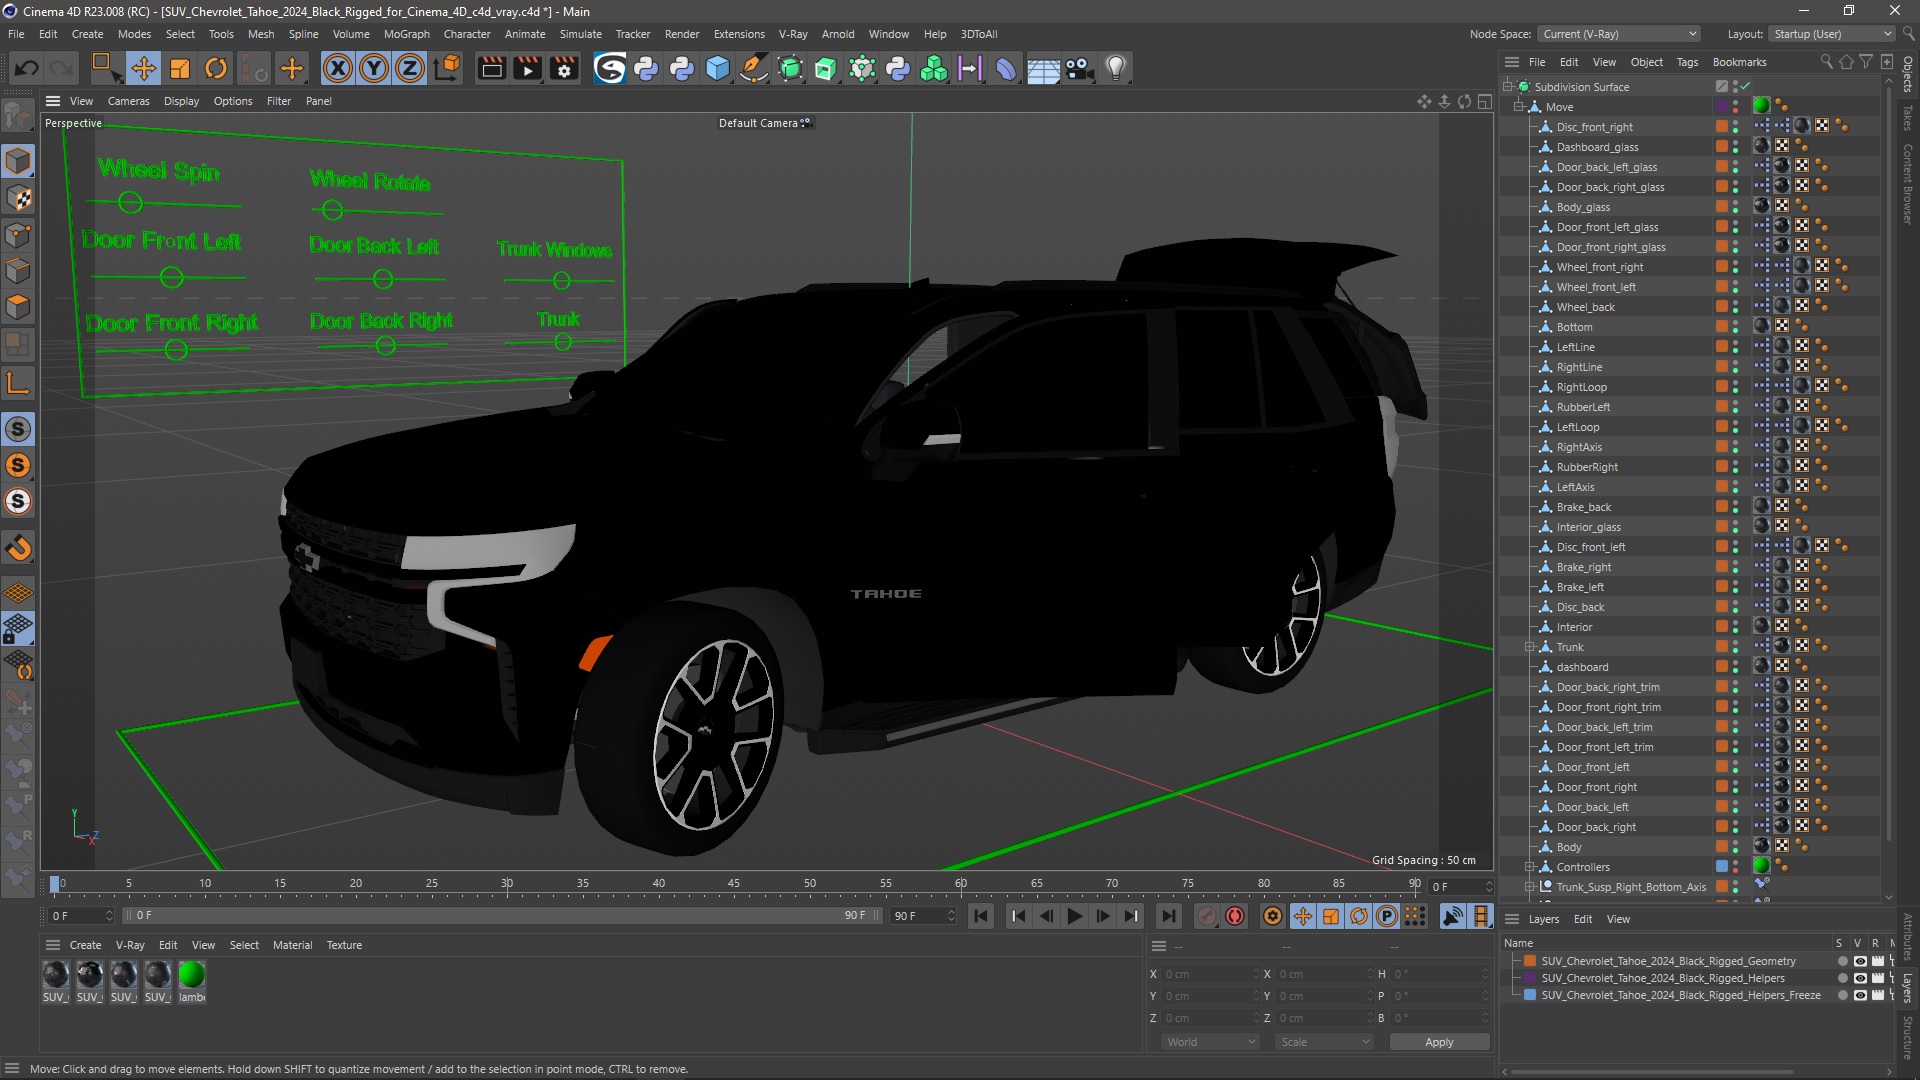Open the V-Ray menu in menu bar
1920x1080 pixels.
point(793,34)
